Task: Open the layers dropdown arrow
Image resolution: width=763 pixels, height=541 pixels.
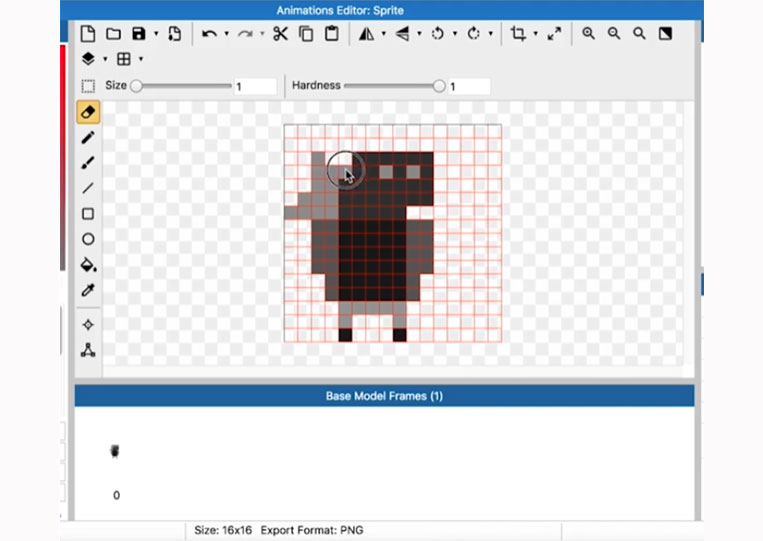Action: click(105, 59)
